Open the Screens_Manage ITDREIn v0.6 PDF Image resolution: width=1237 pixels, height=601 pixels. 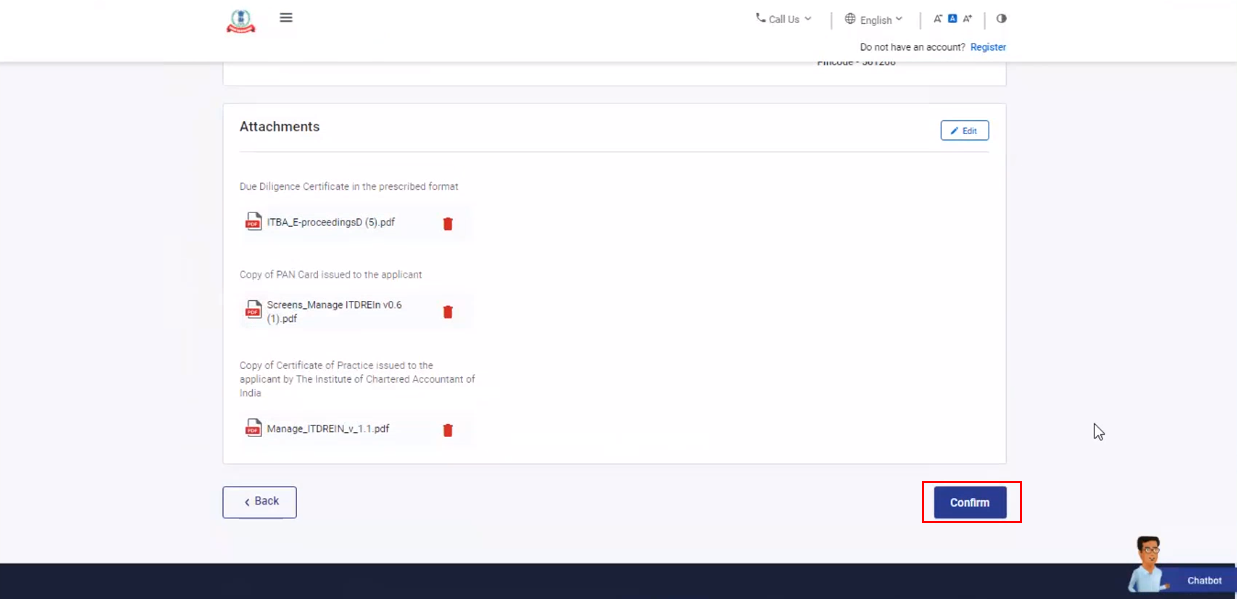(334, 311)
